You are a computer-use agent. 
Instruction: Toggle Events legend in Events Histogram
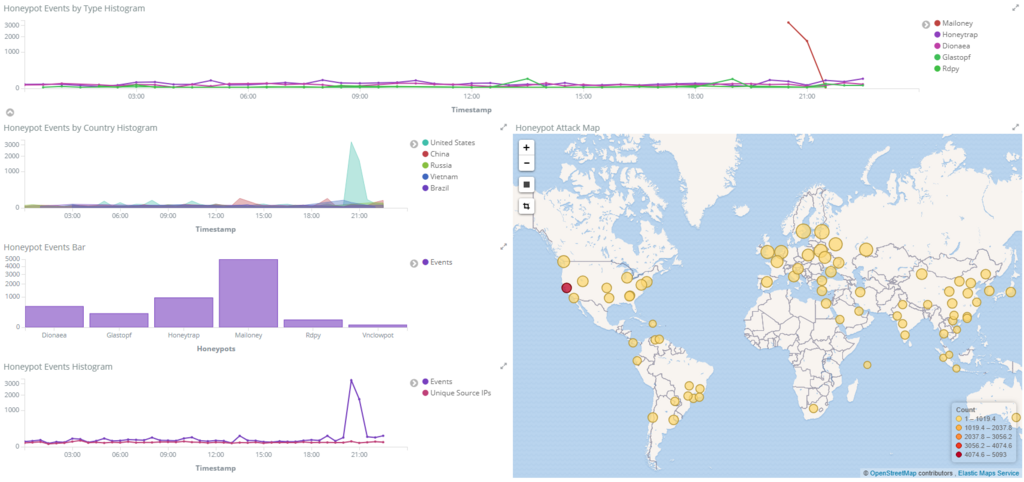pos(437,381)
